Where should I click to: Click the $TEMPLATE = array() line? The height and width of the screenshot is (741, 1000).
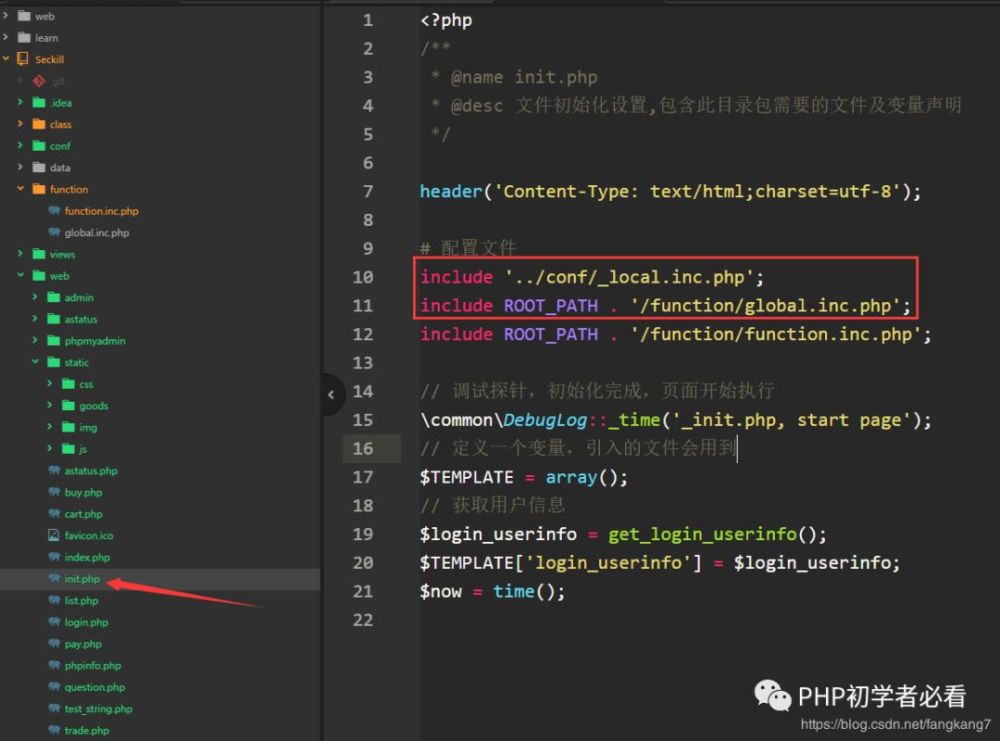(x=524, y=477)
